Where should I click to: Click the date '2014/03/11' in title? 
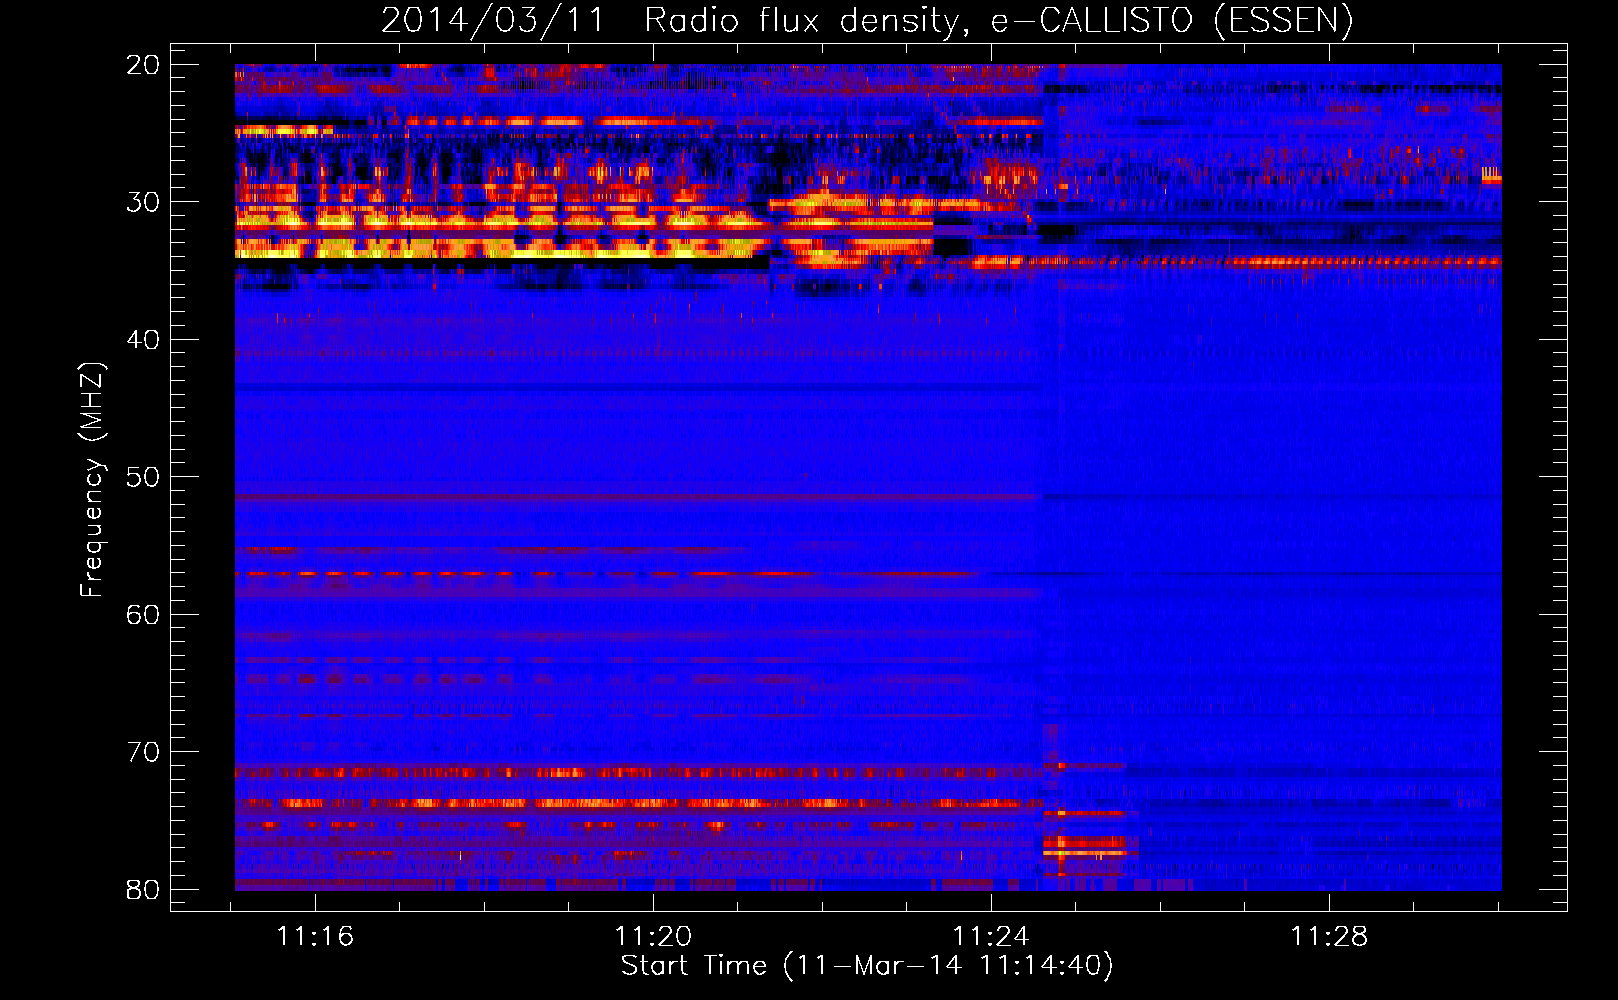pyautogui.click(x=493, y=21)
